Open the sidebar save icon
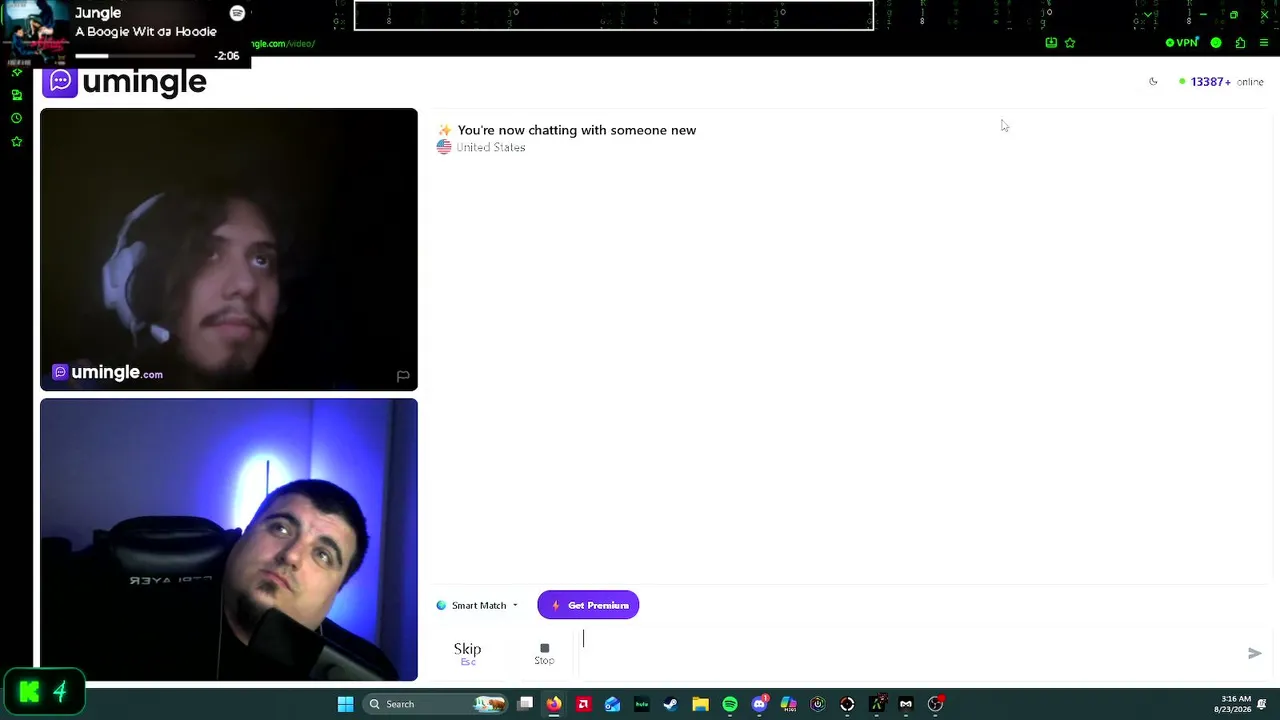Viewport: 1280px width, 720px height. [16, 95]
